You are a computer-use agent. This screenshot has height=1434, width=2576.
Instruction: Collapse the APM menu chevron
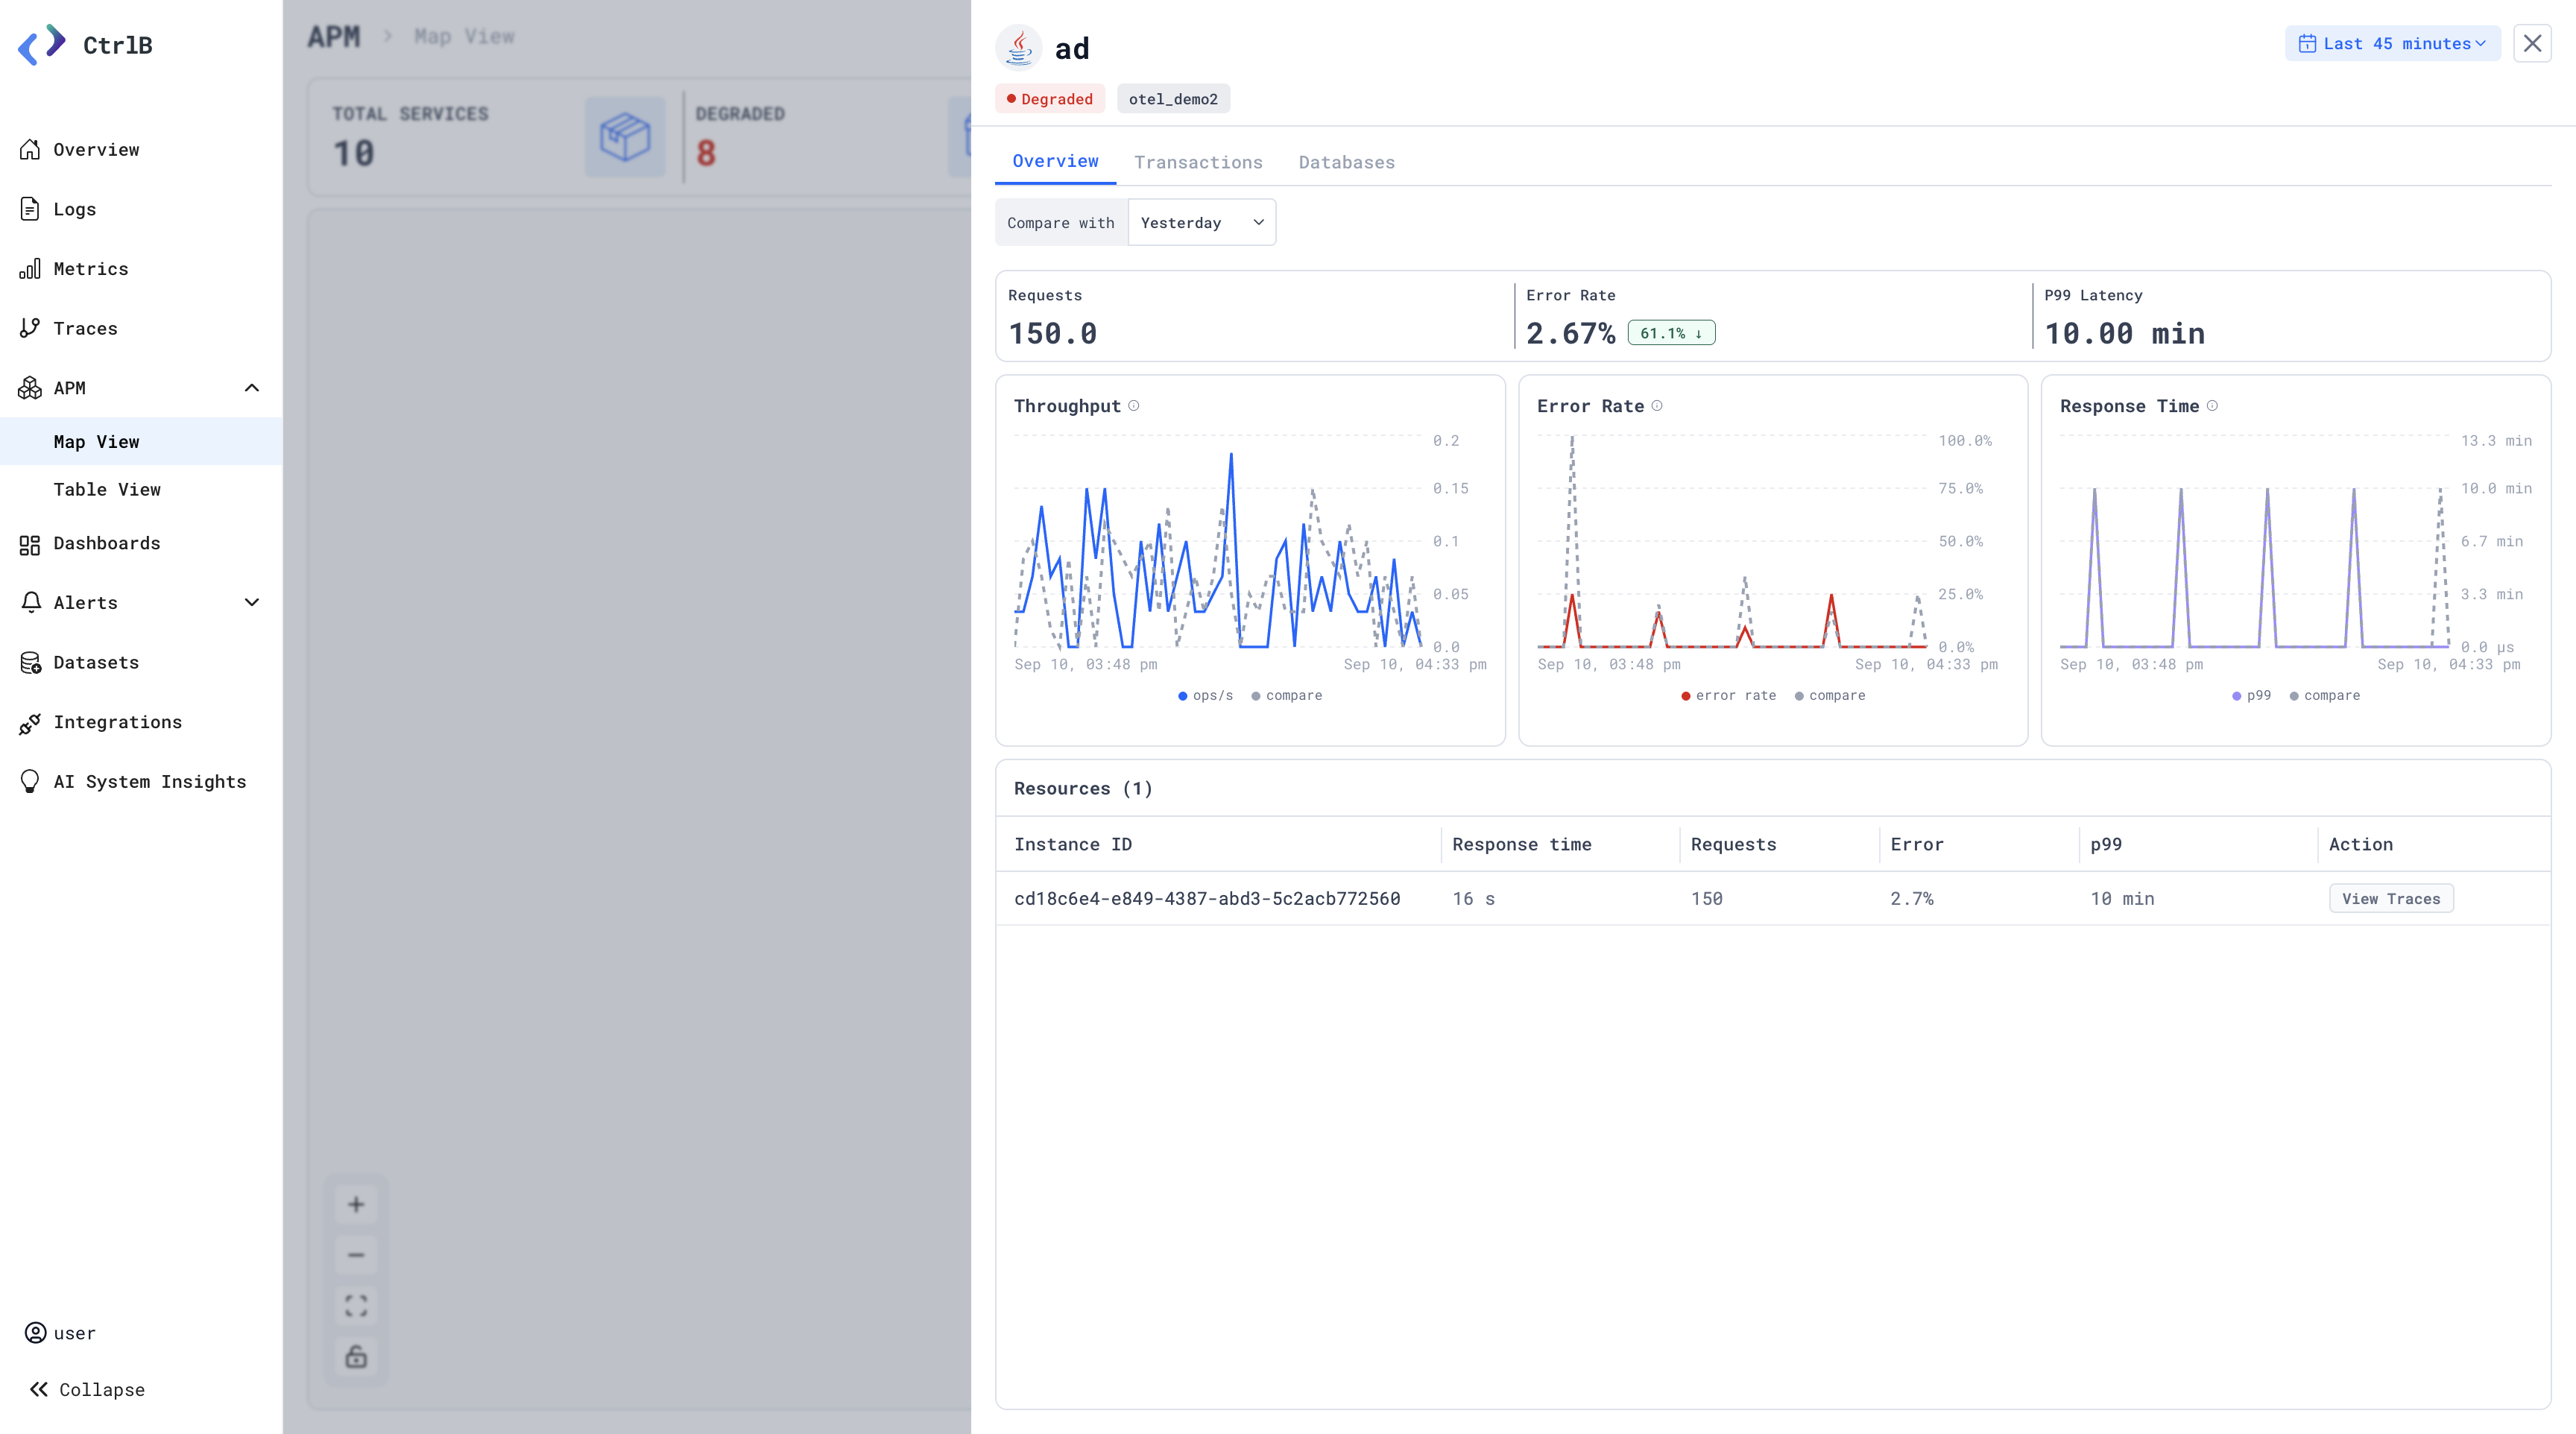tap(252, 388)
